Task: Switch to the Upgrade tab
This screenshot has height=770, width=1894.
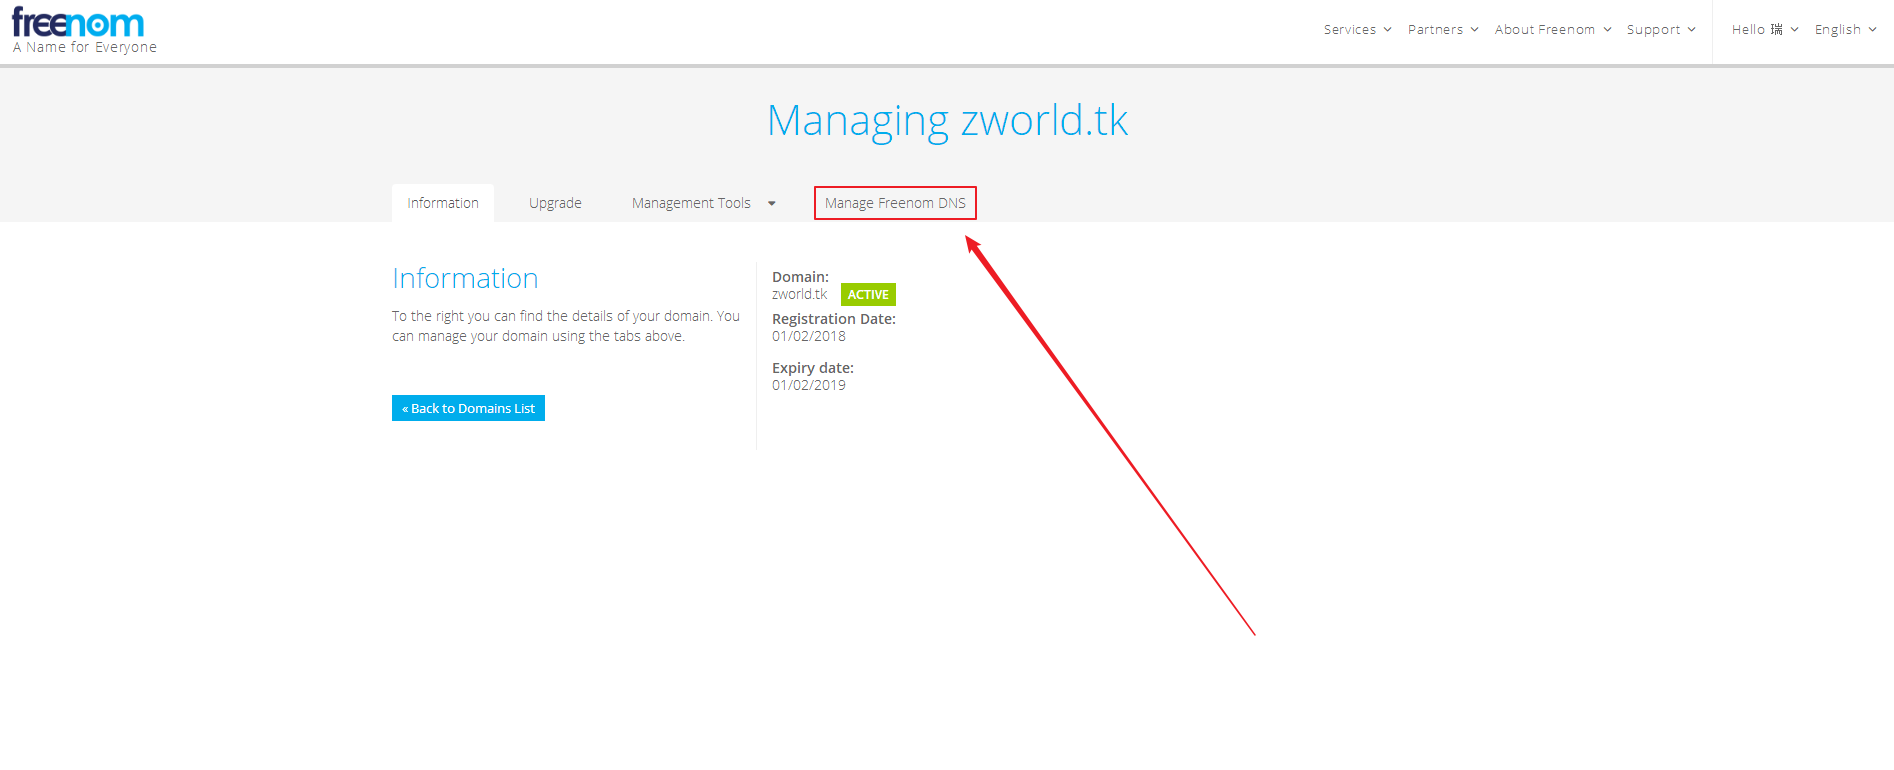Action: point(555,203)
